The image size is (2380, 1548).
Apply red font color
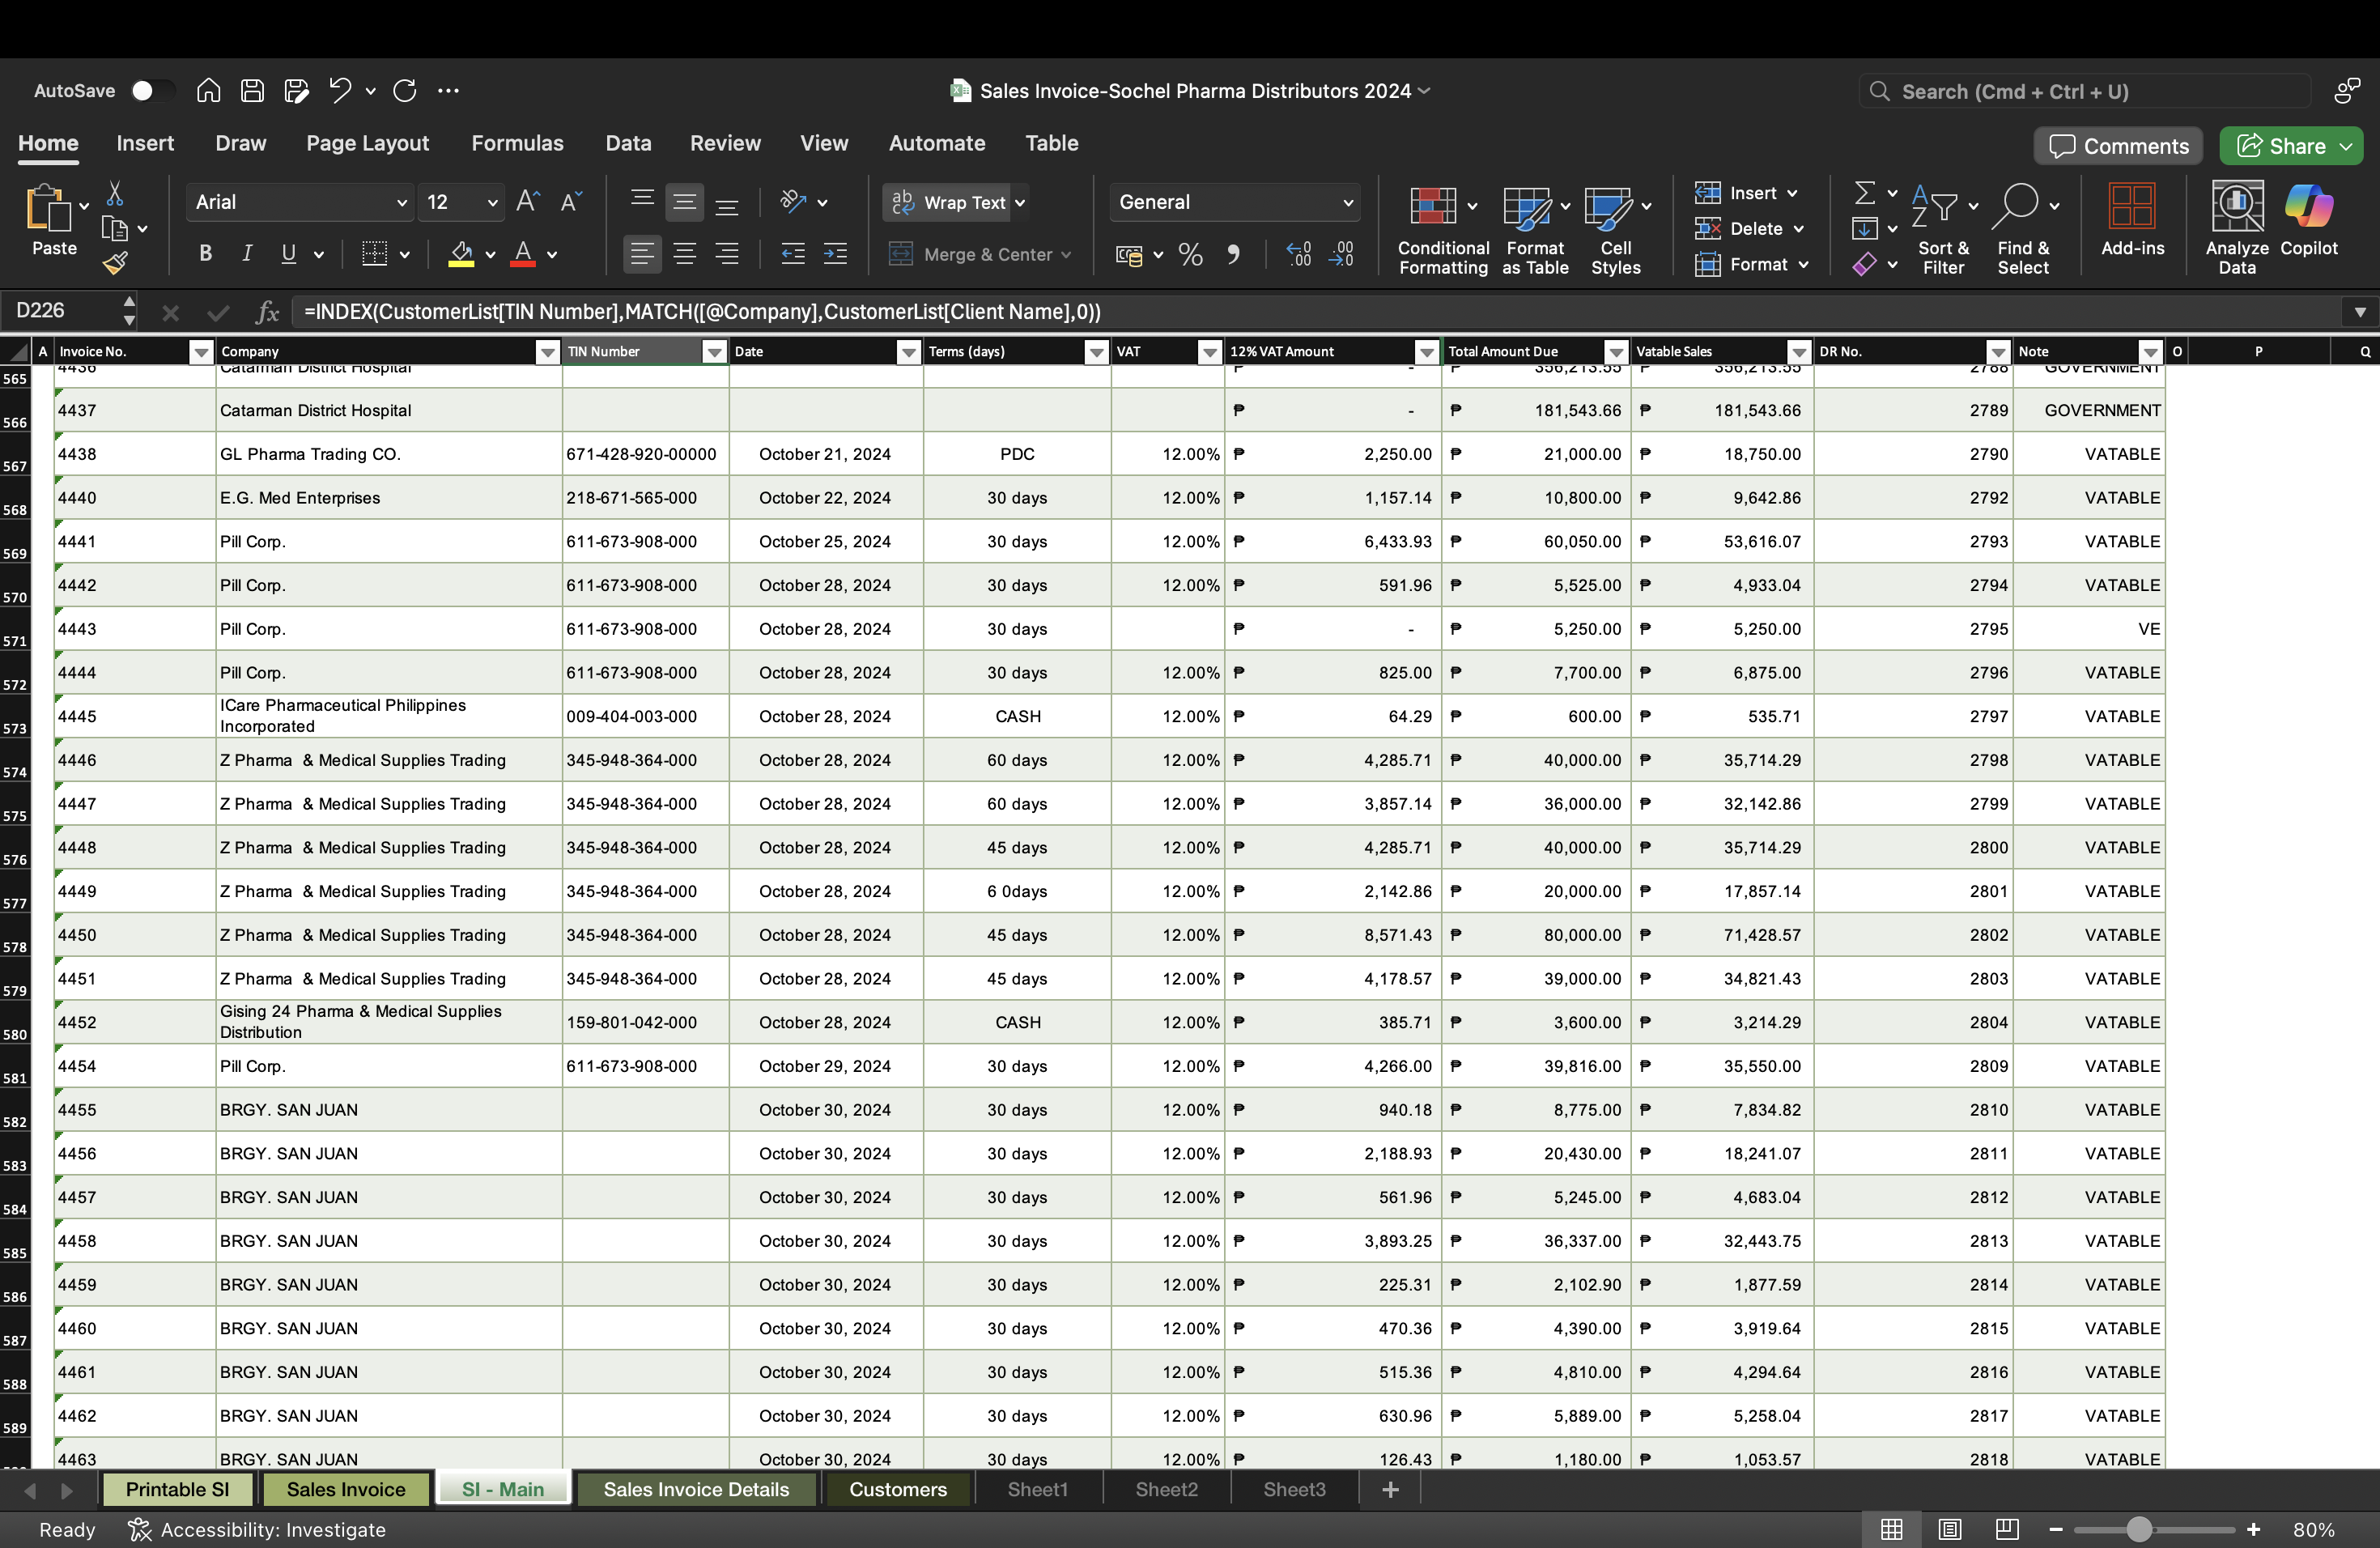point(522,254)
